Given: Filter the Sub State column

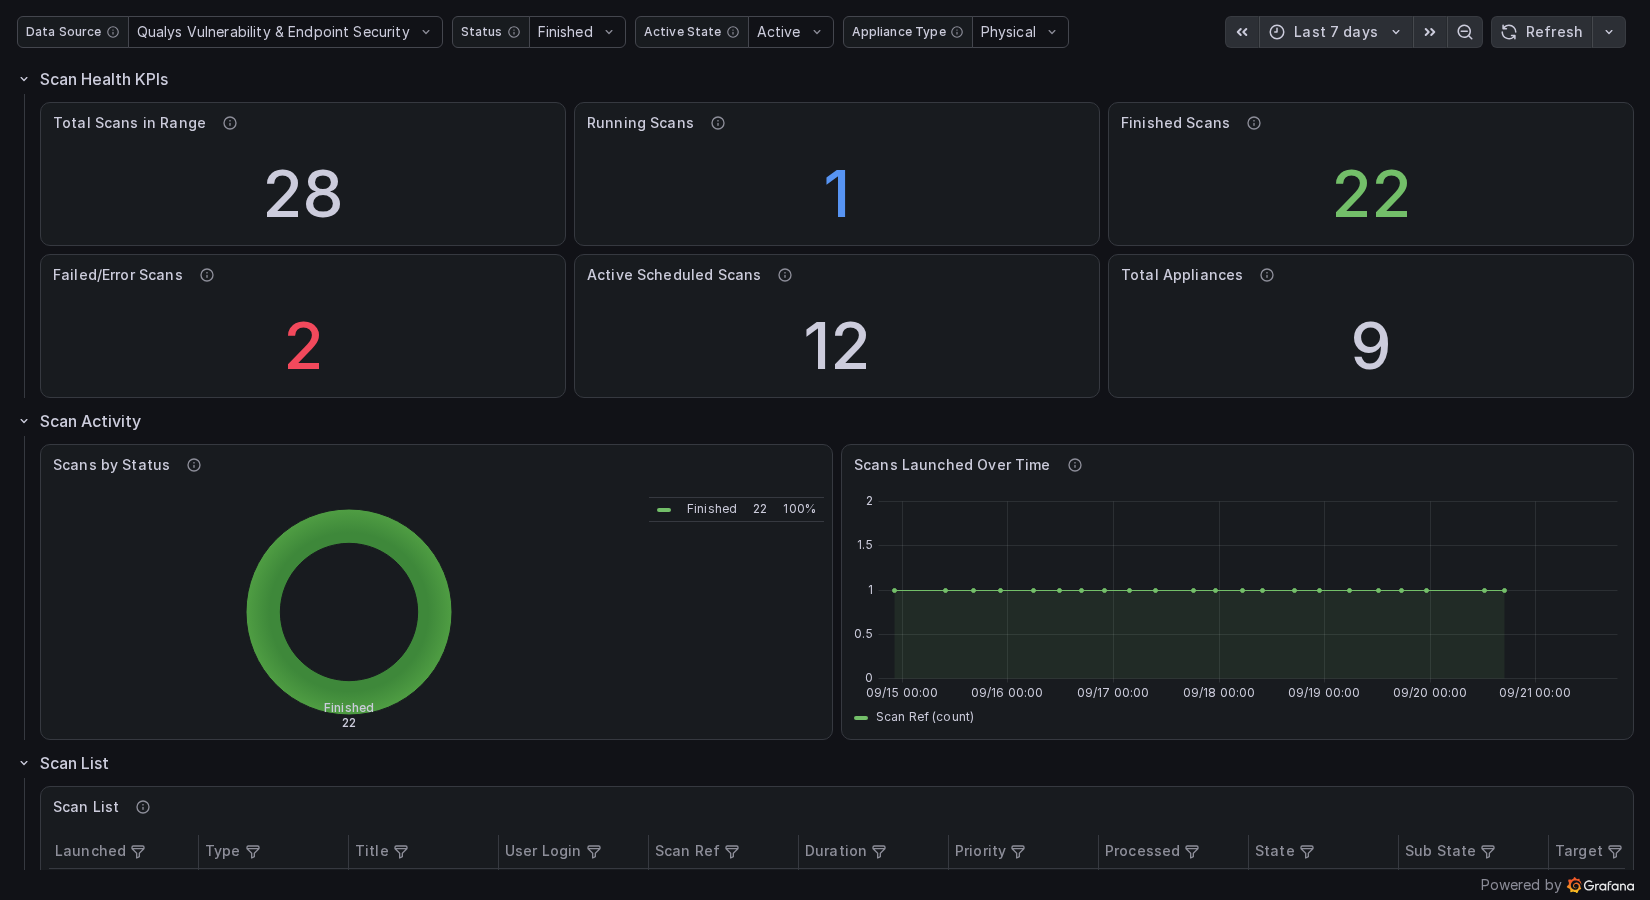Looking at the screenshot, I should point(1488,851).
